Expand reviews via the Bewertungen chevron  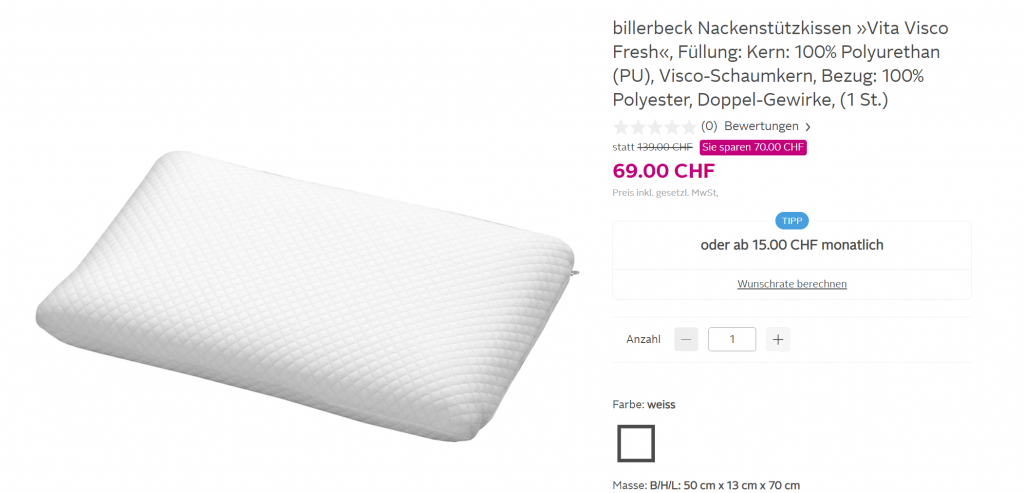[x=808, y=127]
